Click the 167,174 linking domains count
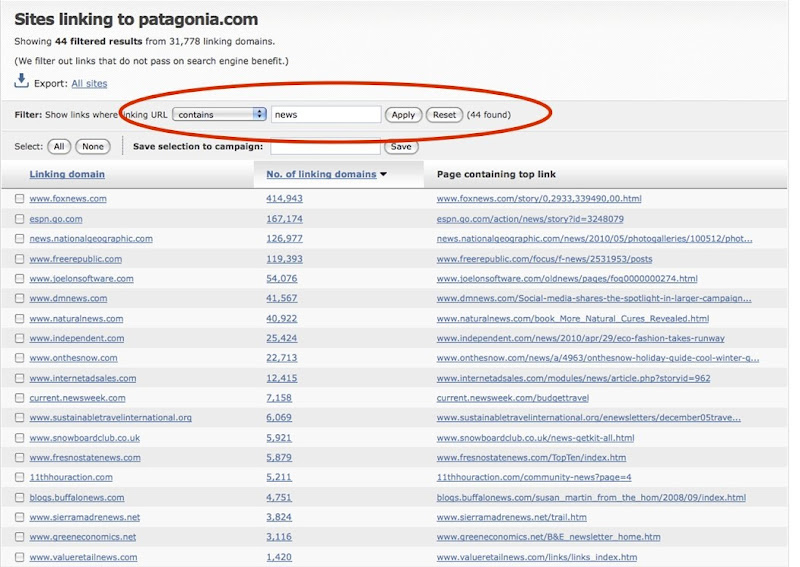800x567 pixels. (284, 218)
